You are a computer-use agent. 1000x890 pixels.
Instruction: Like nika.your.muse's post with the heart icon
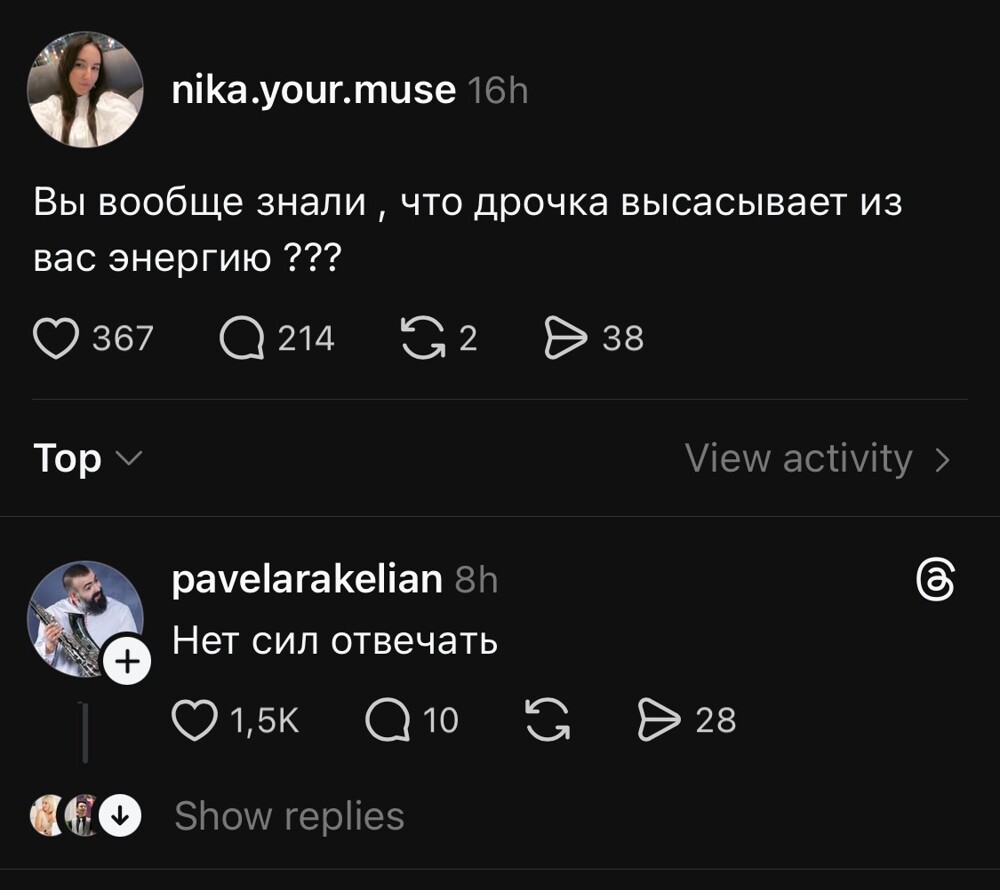pos(57,337)
